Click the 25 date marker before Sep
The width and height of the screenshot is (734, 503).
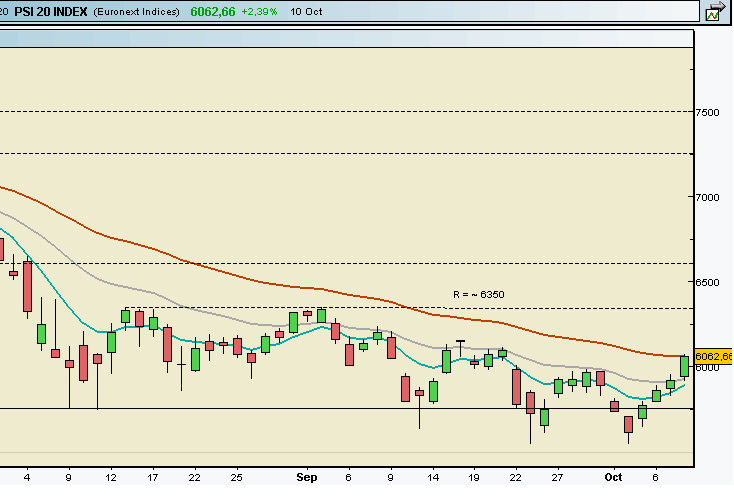pos(237,478)
